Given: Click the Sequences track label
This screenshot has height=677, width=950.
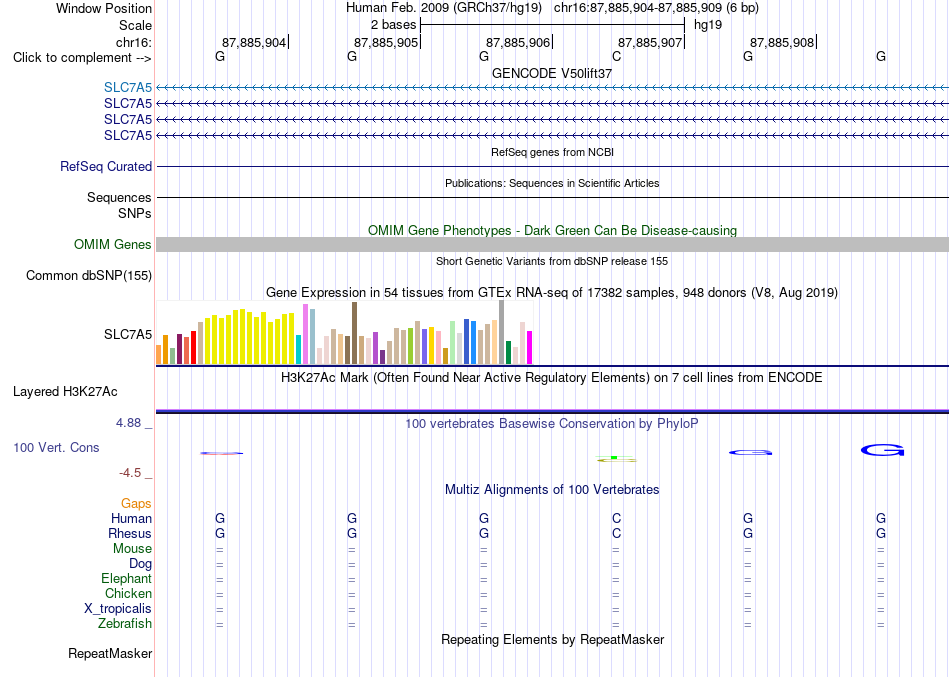Looking at the screenshot, I should coord(119,198).
